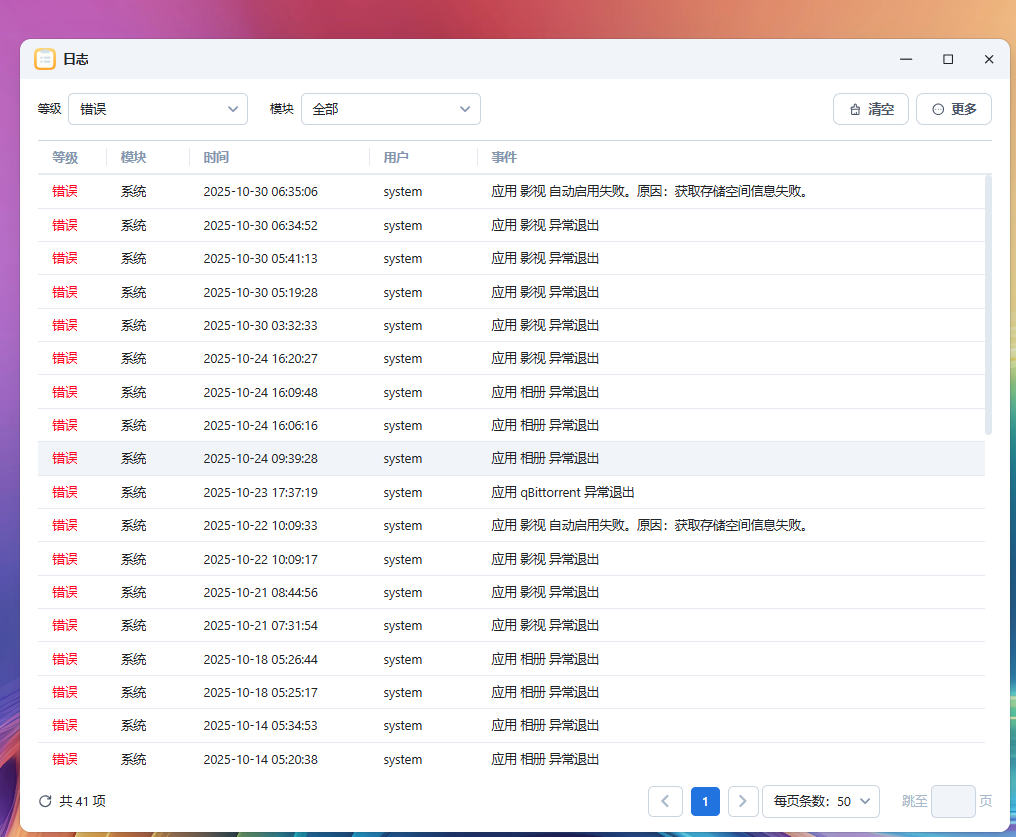Open the 每页条数 per-page dropdown

(x=820, y=801)
